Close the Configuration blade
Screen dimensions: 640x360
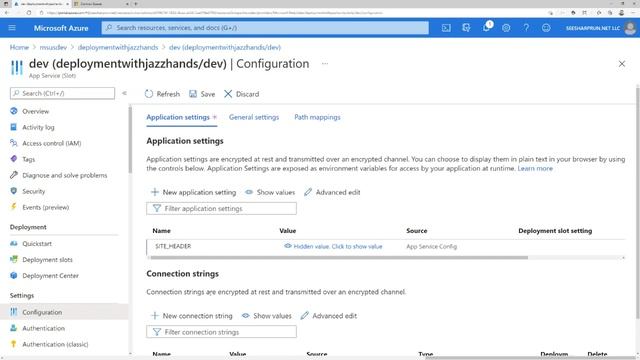(622, 64)
